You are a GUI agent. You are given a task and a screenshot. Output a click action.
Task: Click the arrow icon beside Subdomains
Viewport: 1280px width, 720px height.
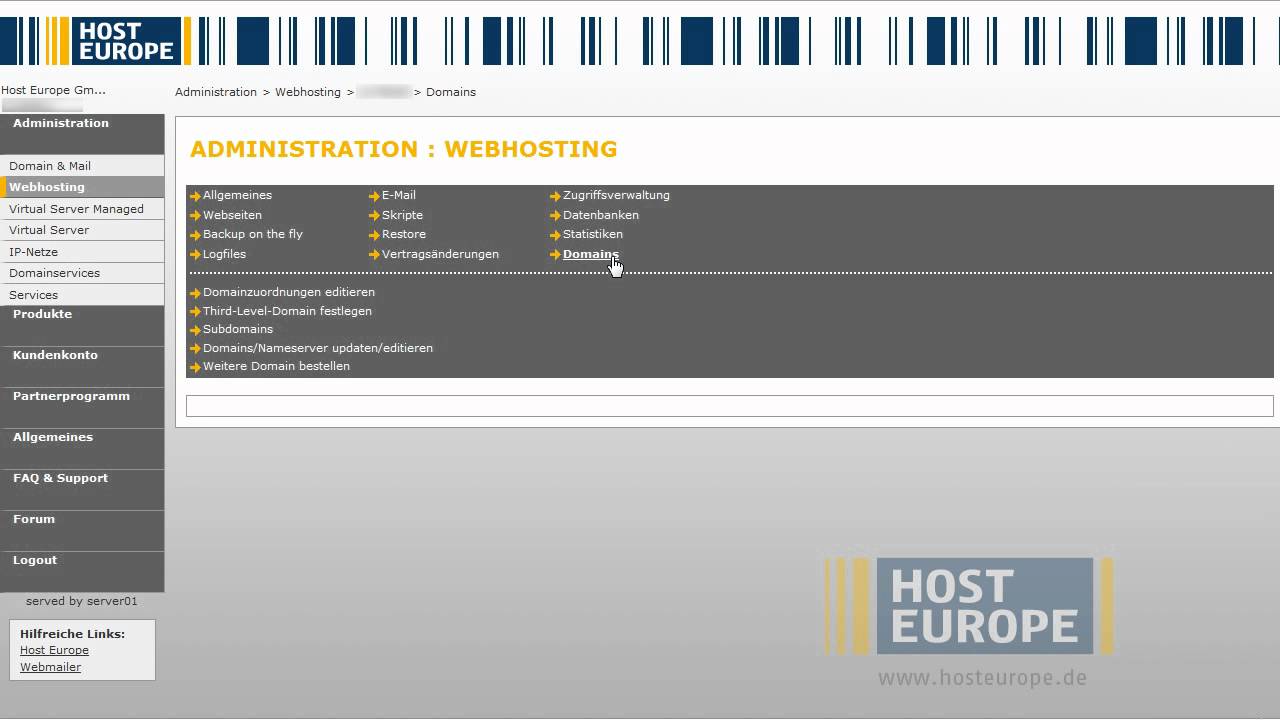click(195, 330)
